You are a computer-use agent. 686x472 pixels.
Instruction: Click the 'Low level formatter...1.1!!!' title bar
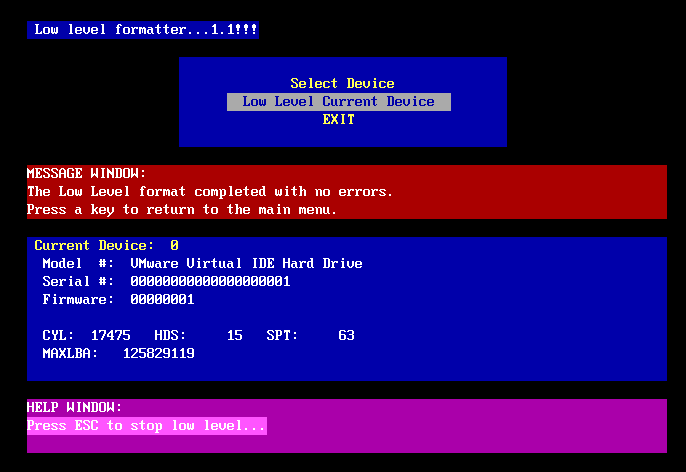[143, 30]
